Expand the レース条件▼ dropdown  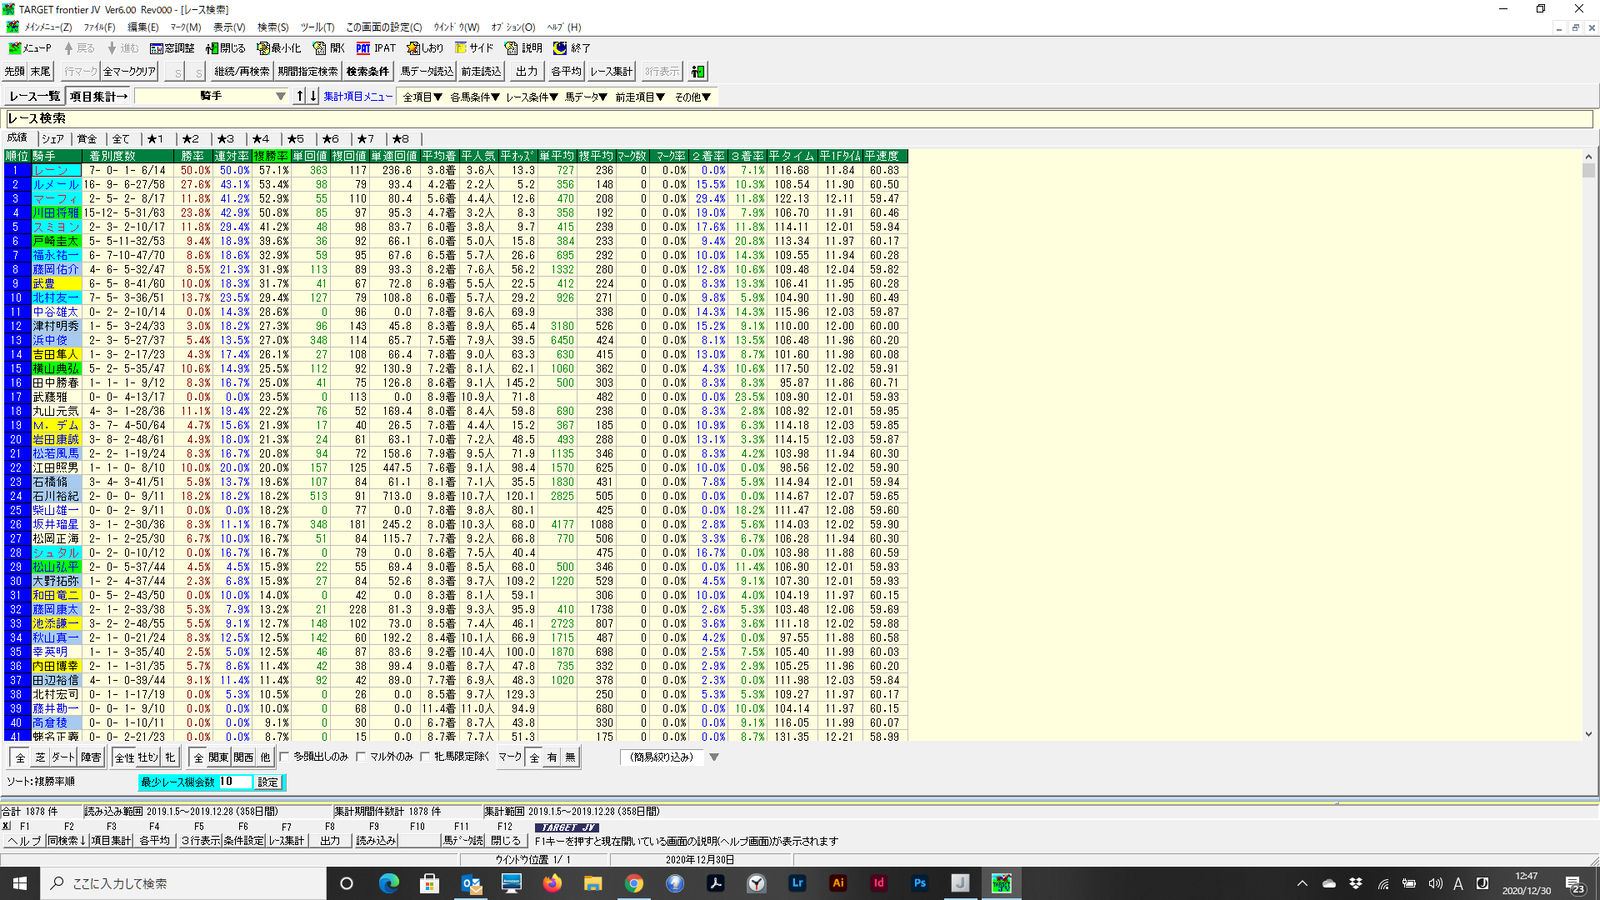click(x=531, y=97)
